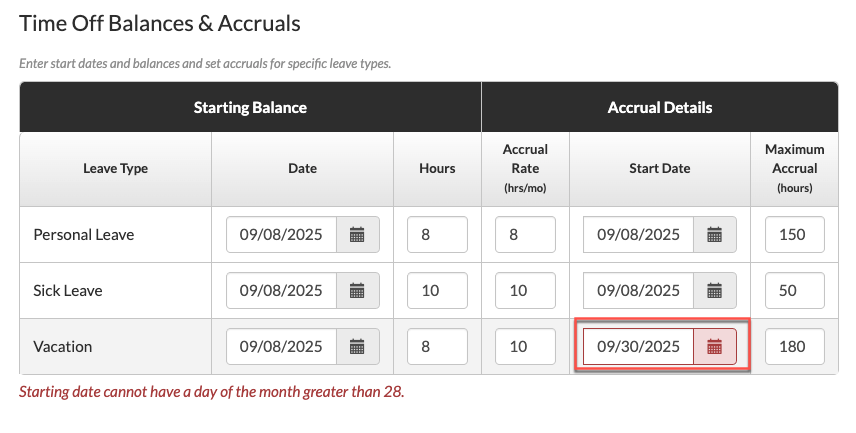
Task: Click Personal Leave accrual start date field
Action: click(x=639, y=235)
